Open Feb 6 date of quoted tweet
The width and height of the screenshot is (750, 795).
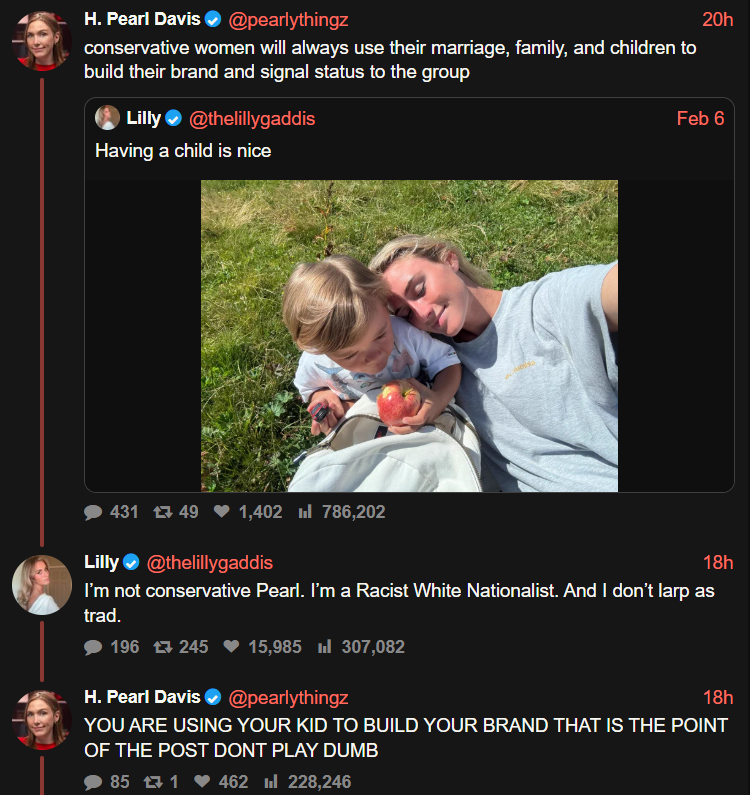pos(699,119)
